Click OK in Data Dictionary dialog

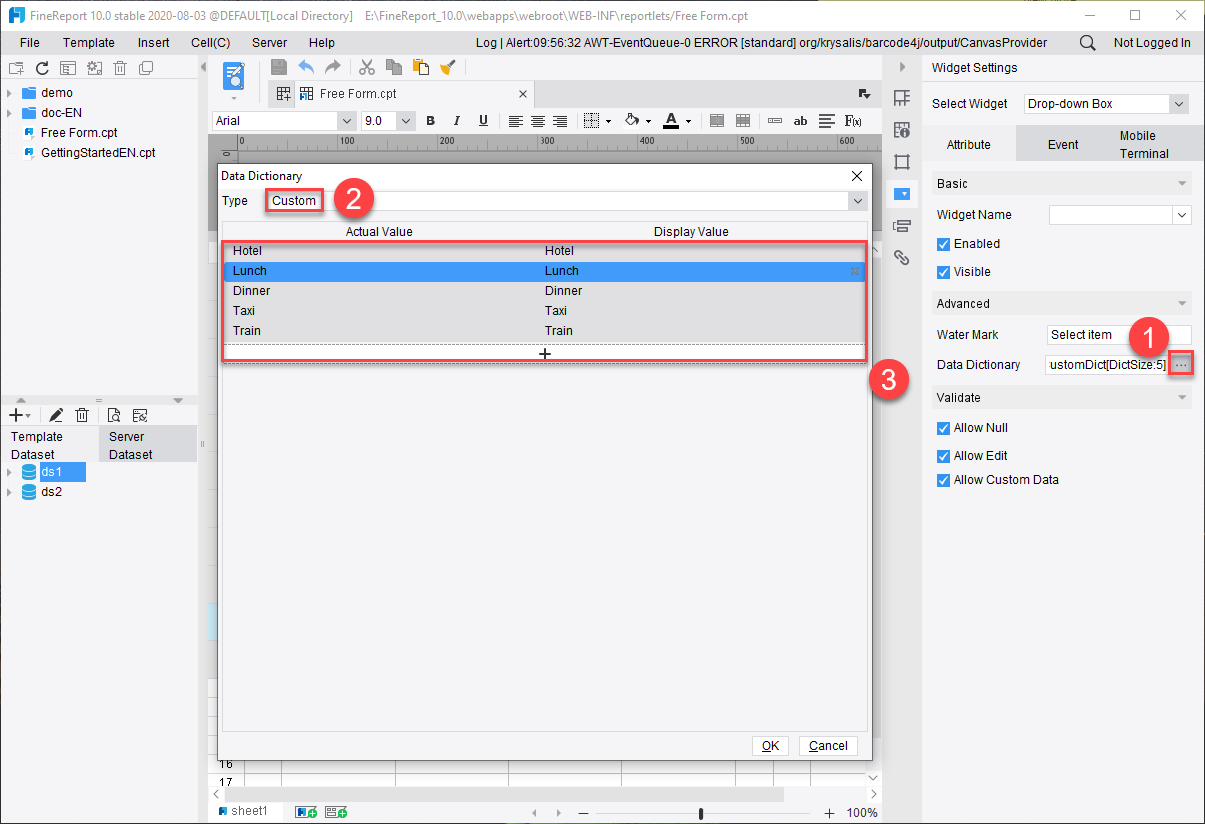point(770,746)
